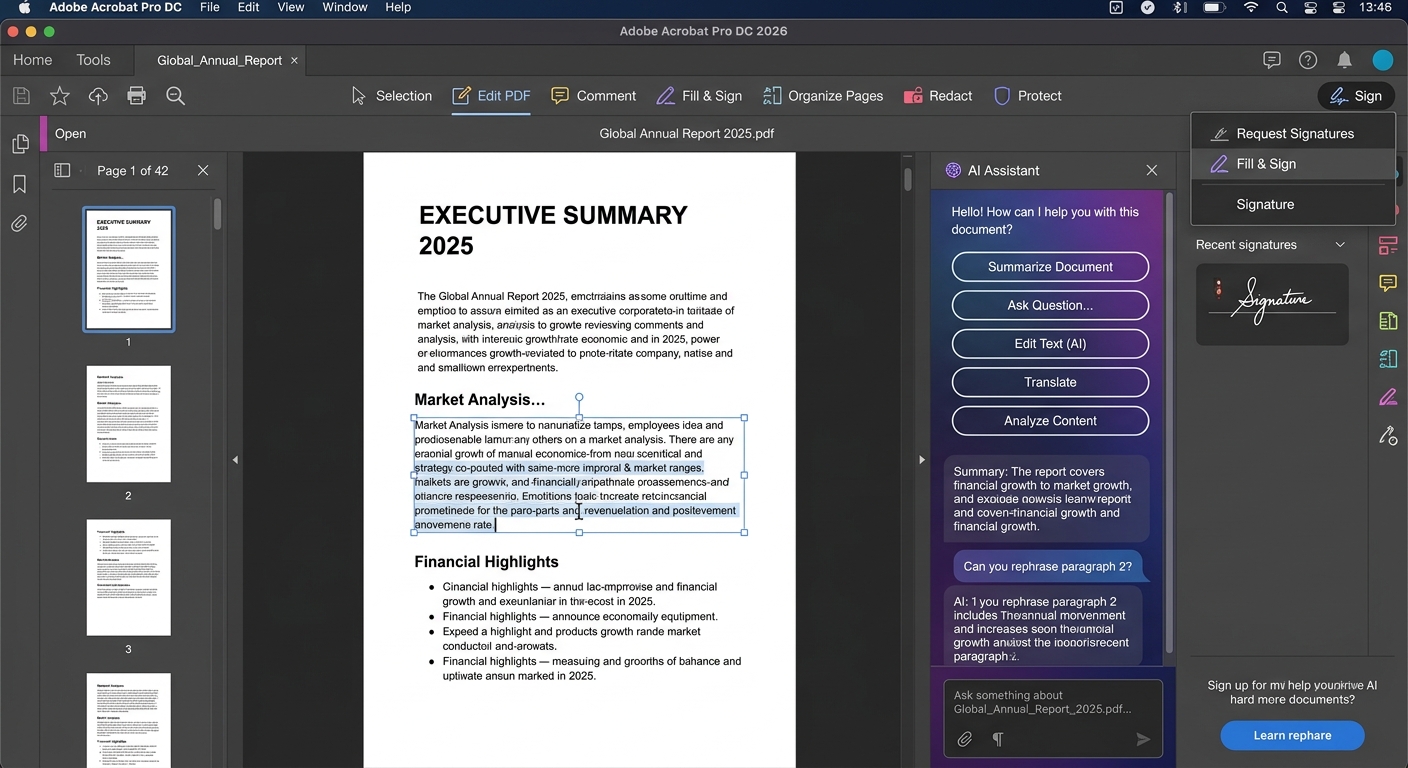Print the document with printer icon
Screen dimensions: 1408x768
[137, 96]
